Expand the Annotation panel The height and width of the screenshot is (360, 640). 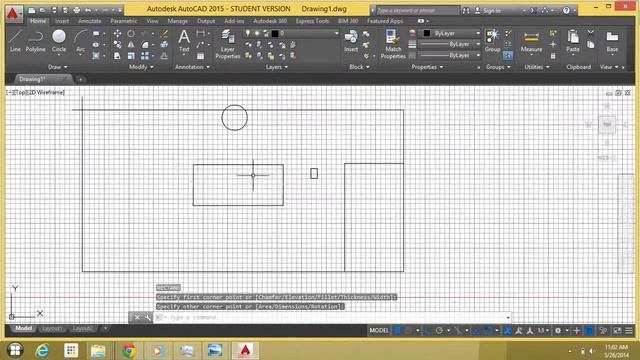click(x=192, y=67)
